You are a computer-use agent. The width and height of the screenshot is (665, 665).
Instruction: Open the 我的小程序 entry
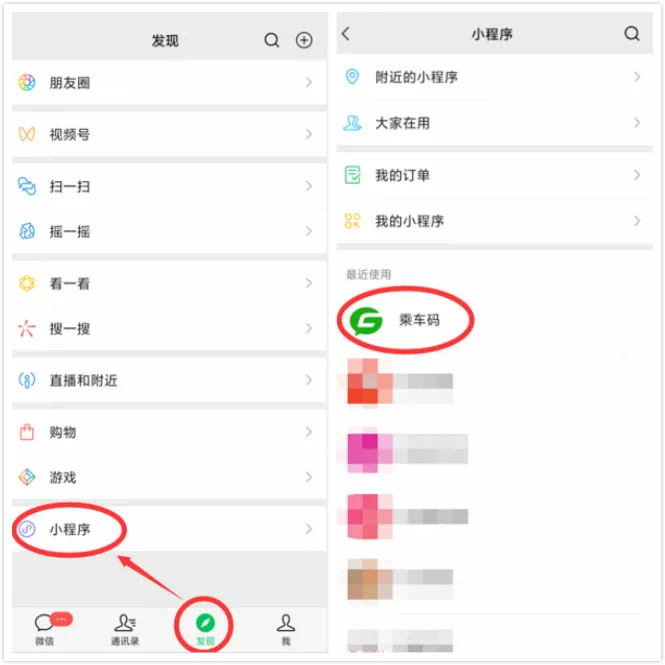495,221
